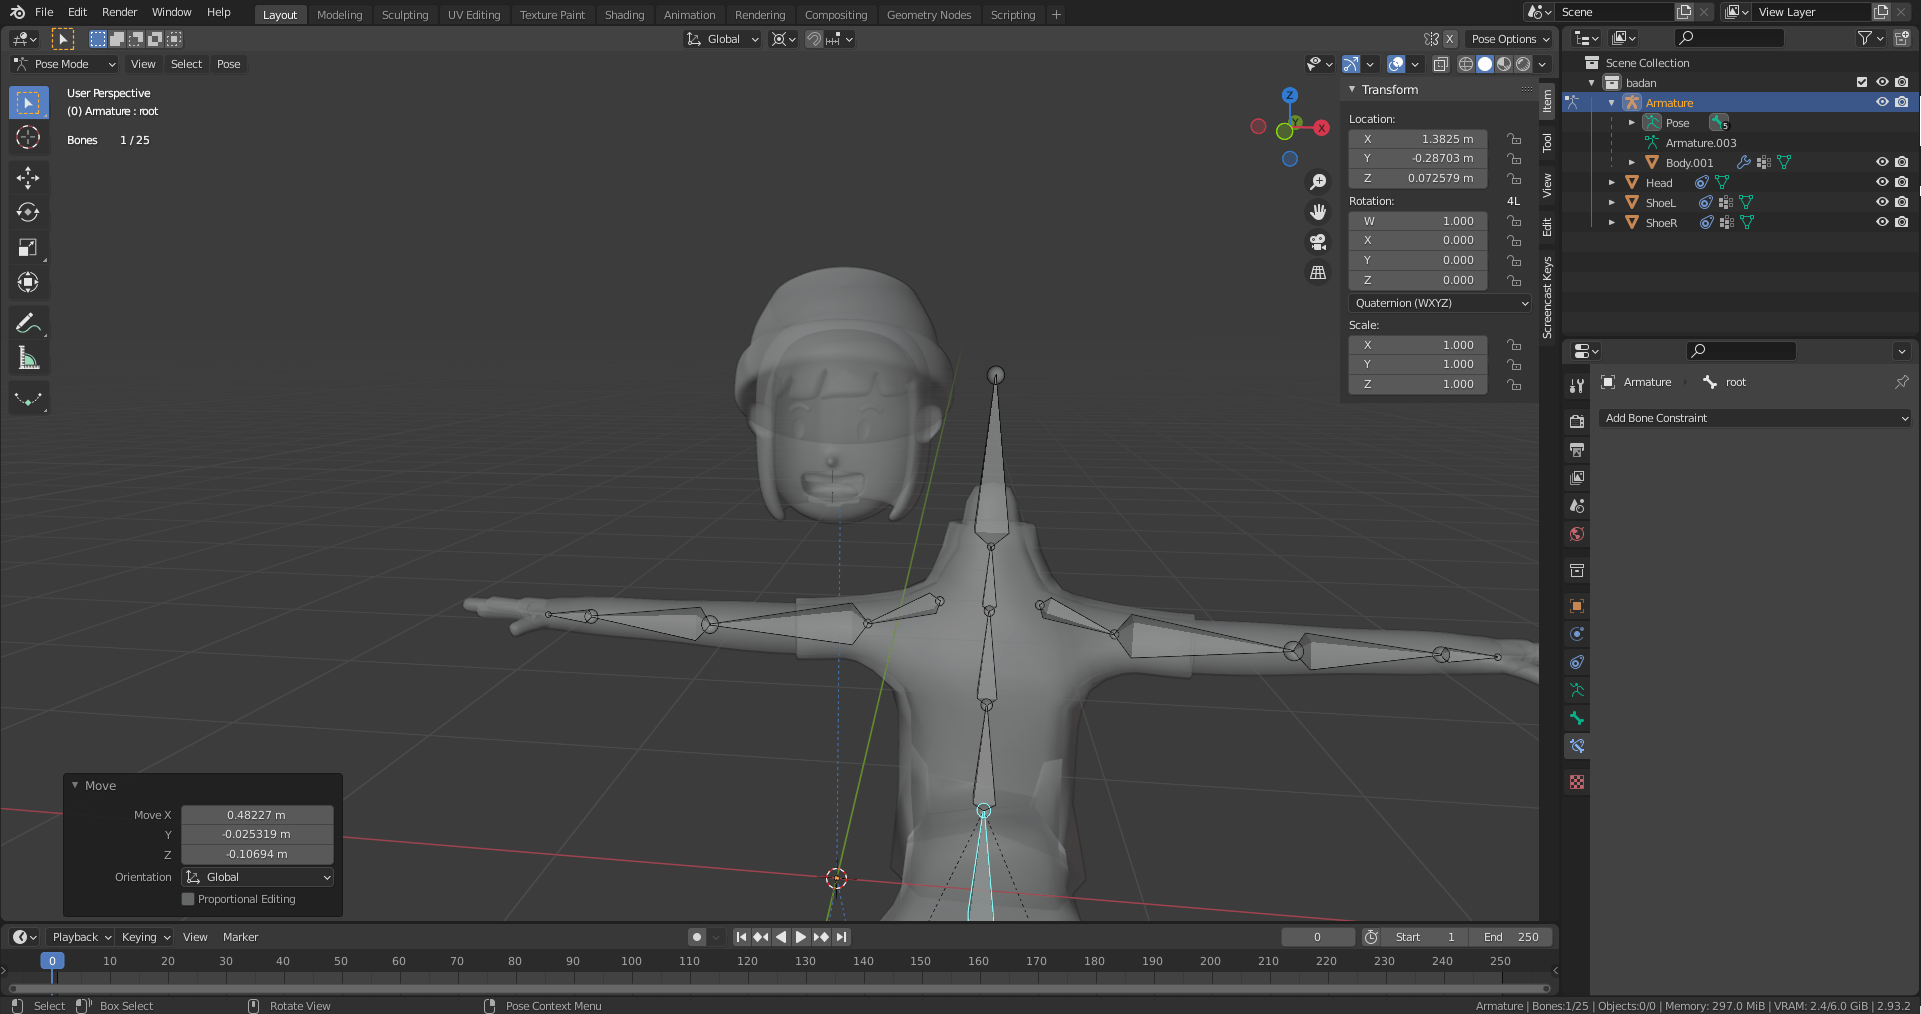Select the Annotate tool
The width and height of the screenshot is (1921, 1014).
28,322
